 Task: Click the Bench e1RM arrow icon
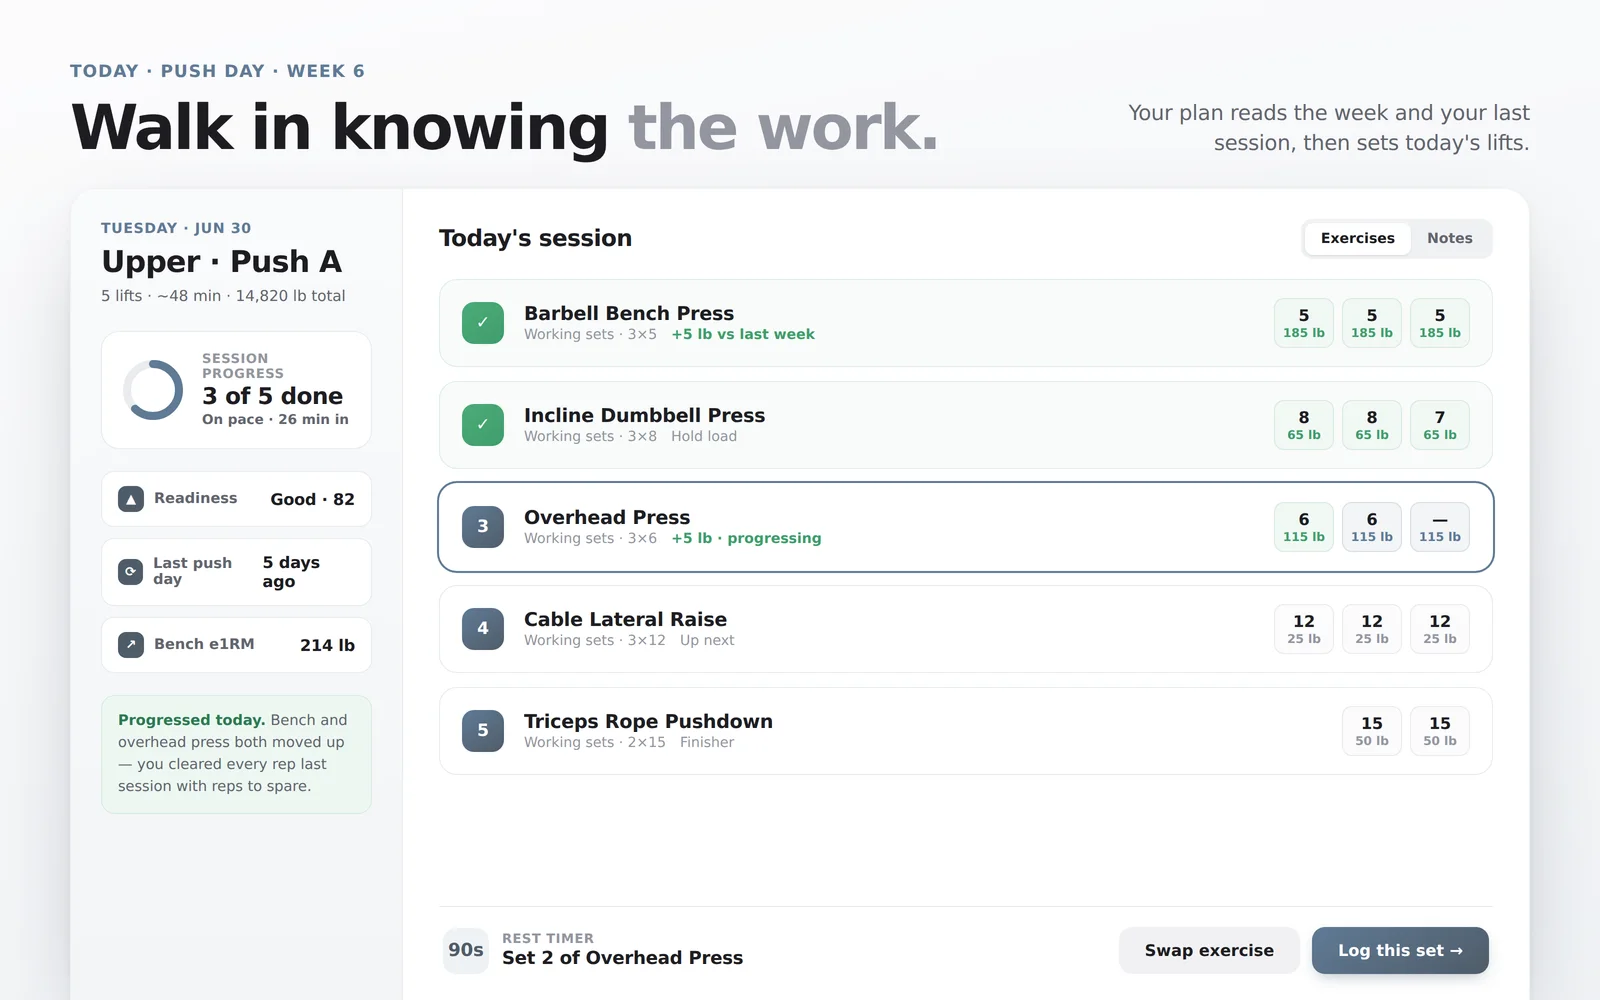(x=131, y=645)
